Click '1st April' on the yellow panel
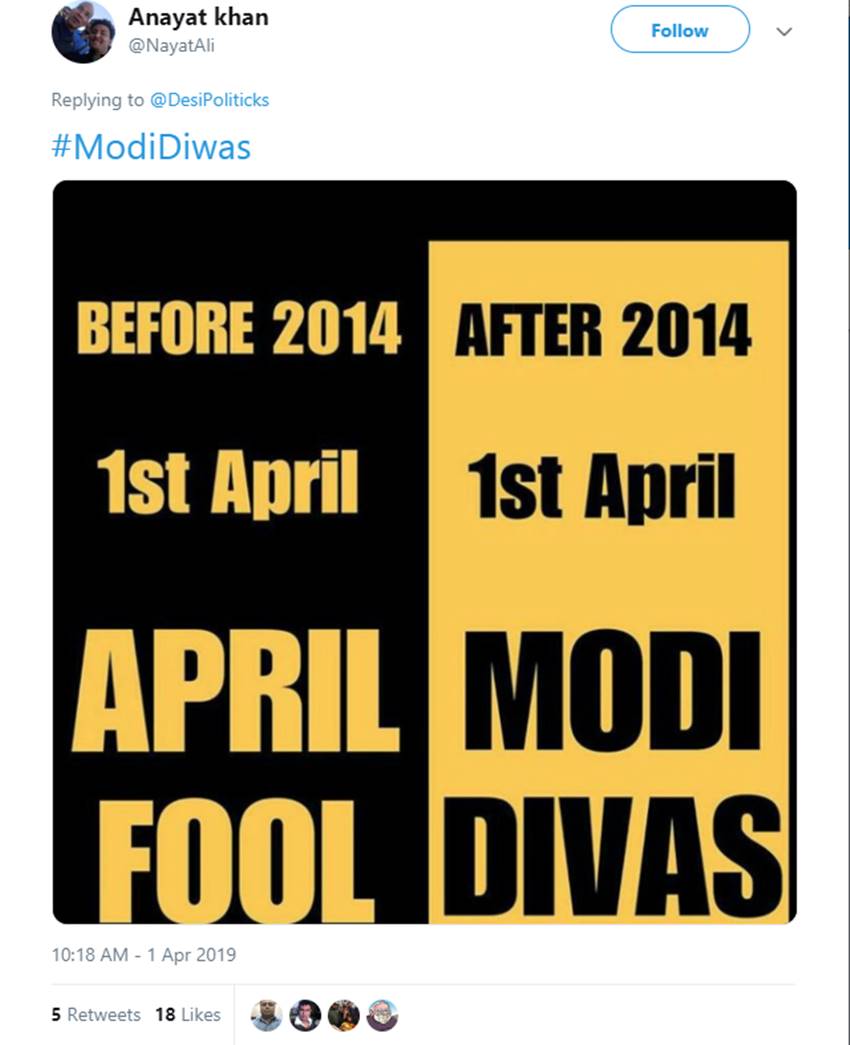 click(x=601, y=488)
